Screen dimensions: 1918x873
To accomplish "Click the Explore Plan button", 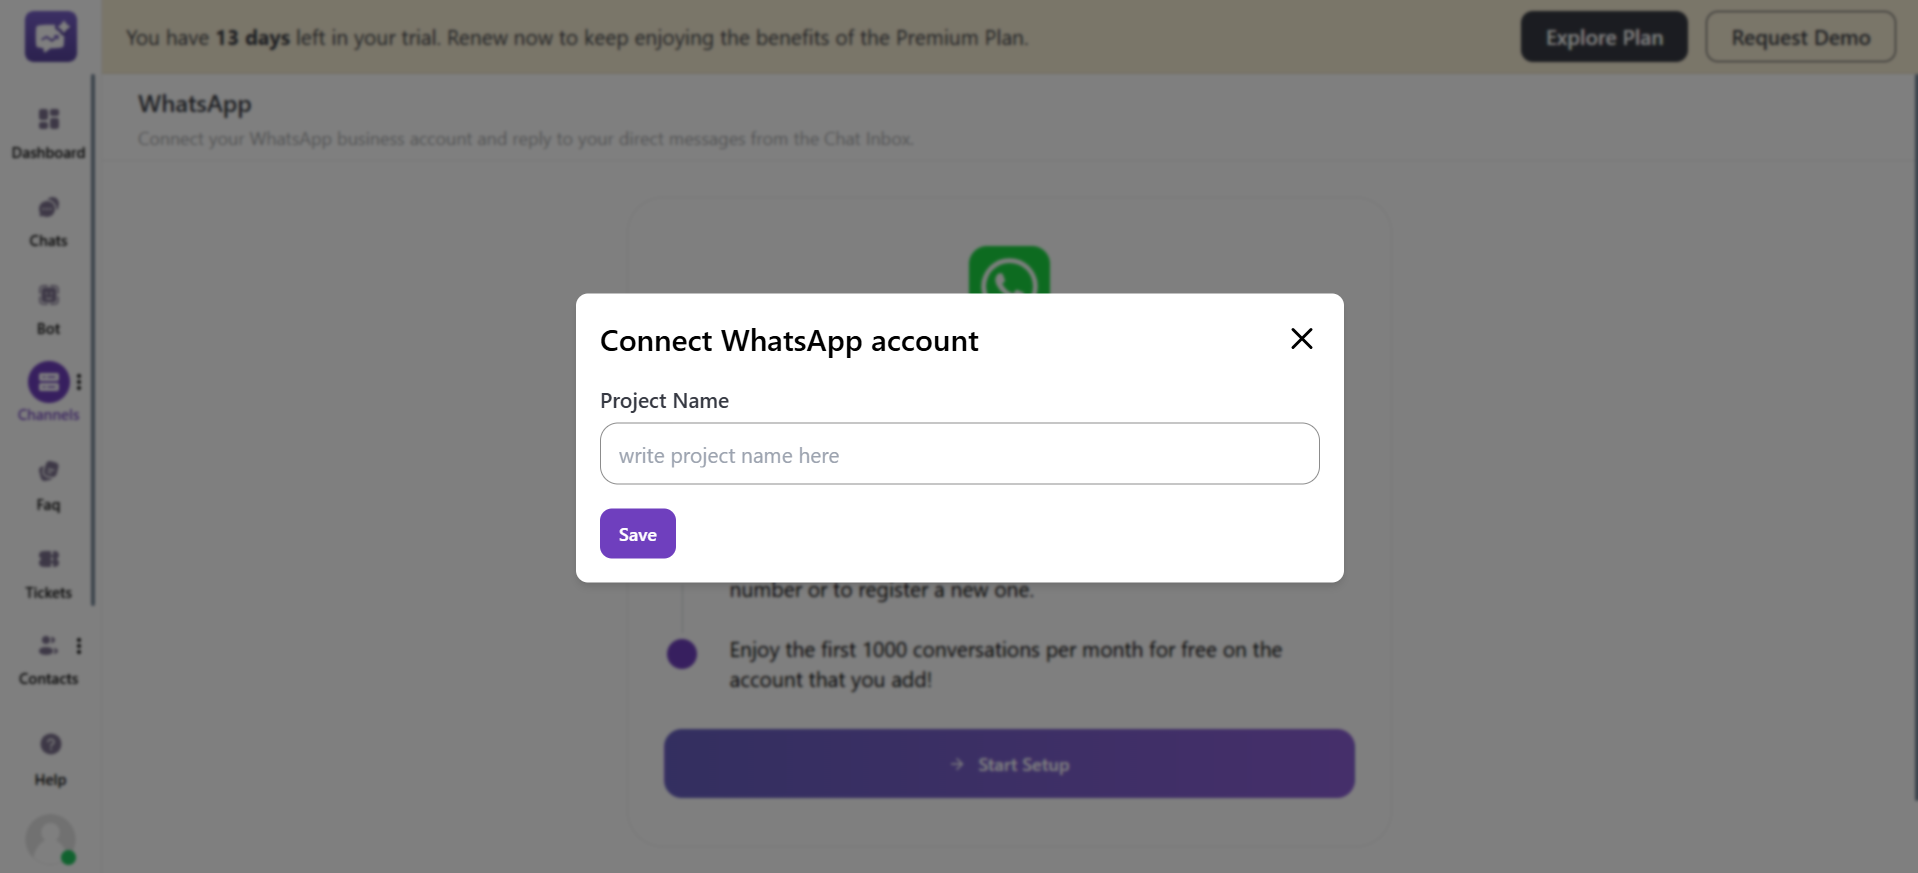I will (x=1603, y=36).
